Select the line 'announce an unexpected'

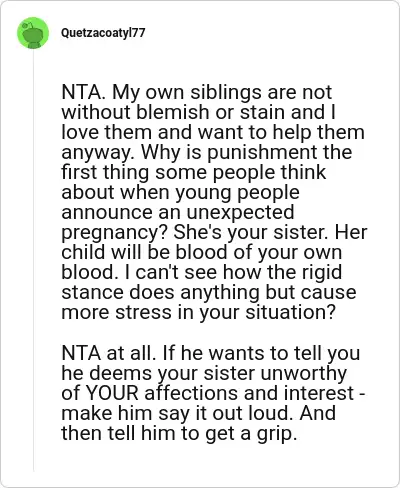pos(178,212)
